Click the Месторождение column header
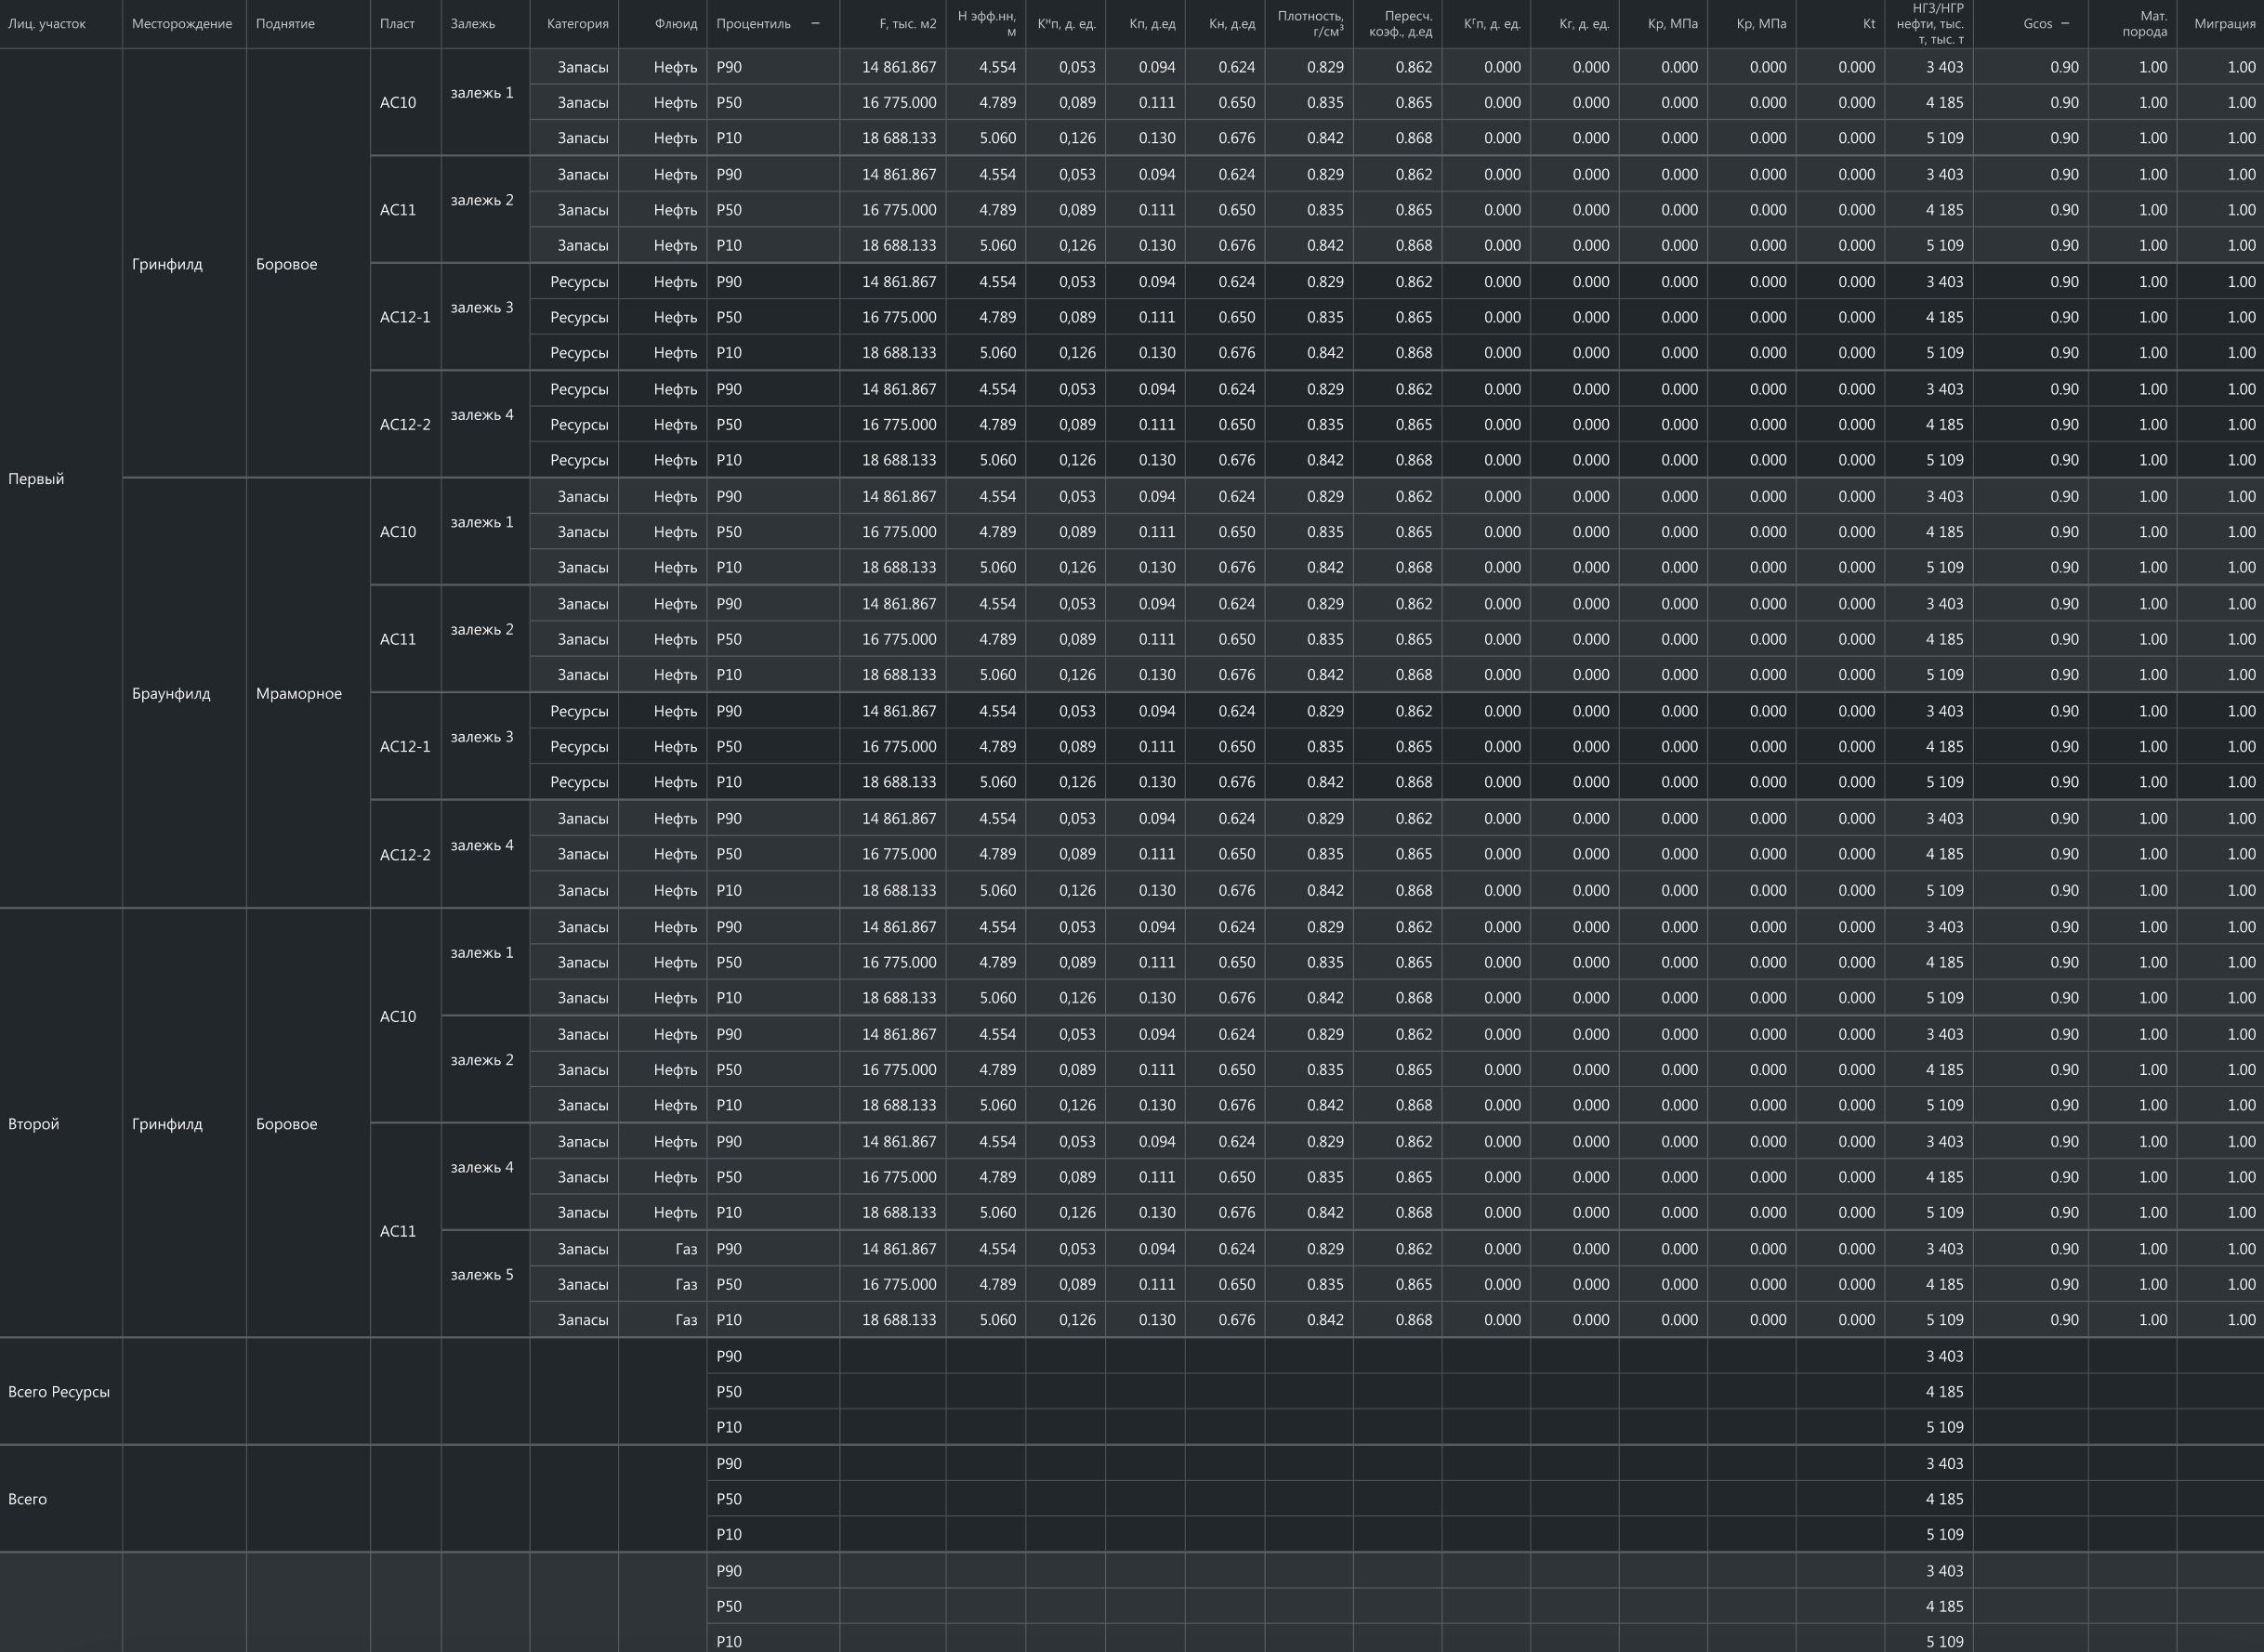 tap(182, 24)
